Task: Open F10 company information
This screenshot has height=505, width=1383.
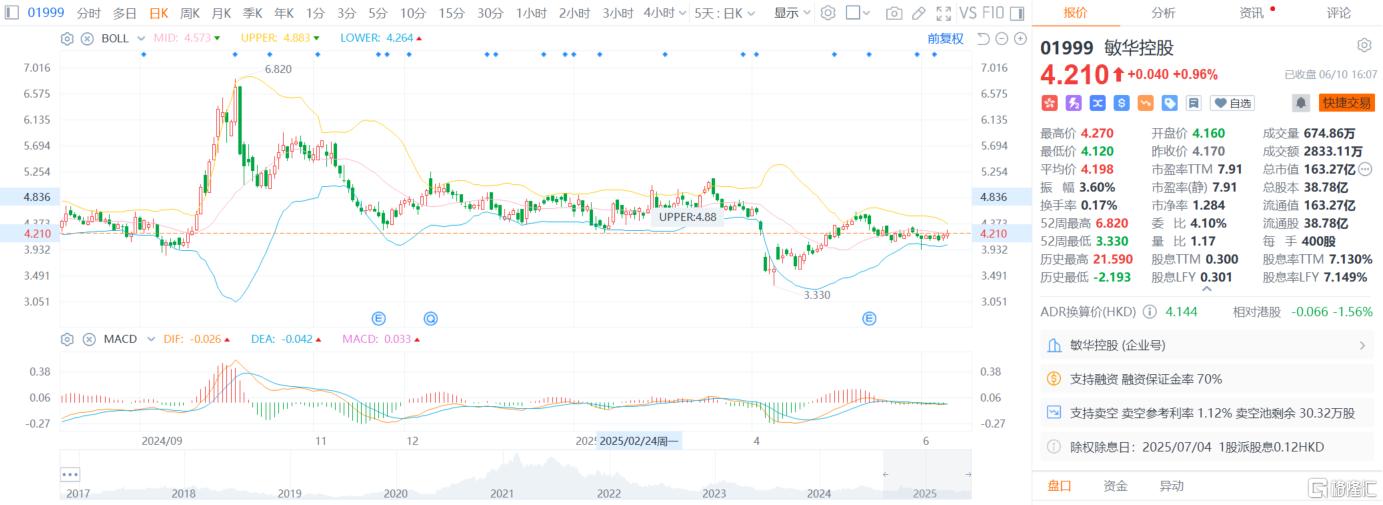Action: [993, 13]
